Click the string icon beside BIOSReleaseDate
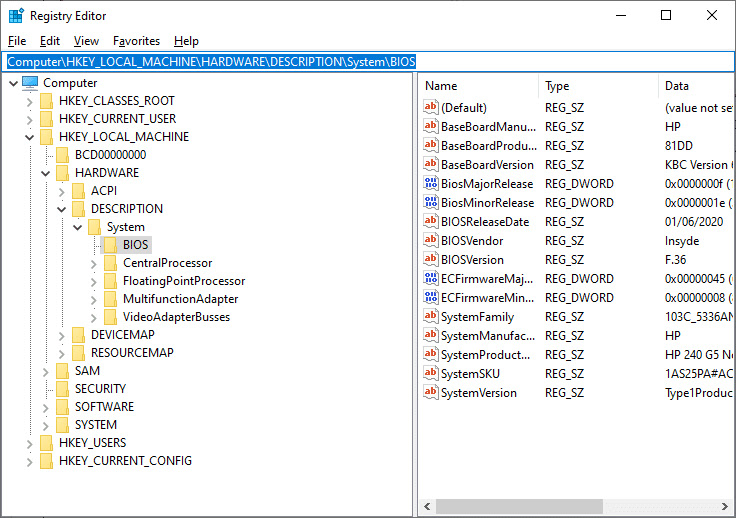736x518 pixels. pos(430,221)
